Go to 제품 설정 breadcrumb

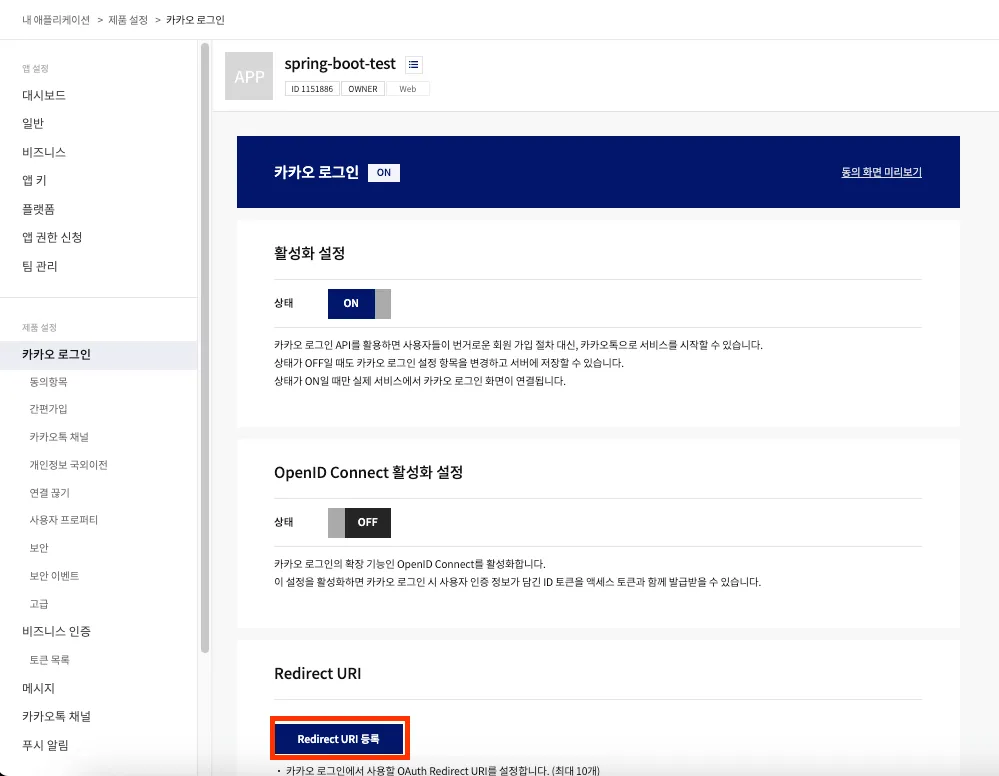128,20
